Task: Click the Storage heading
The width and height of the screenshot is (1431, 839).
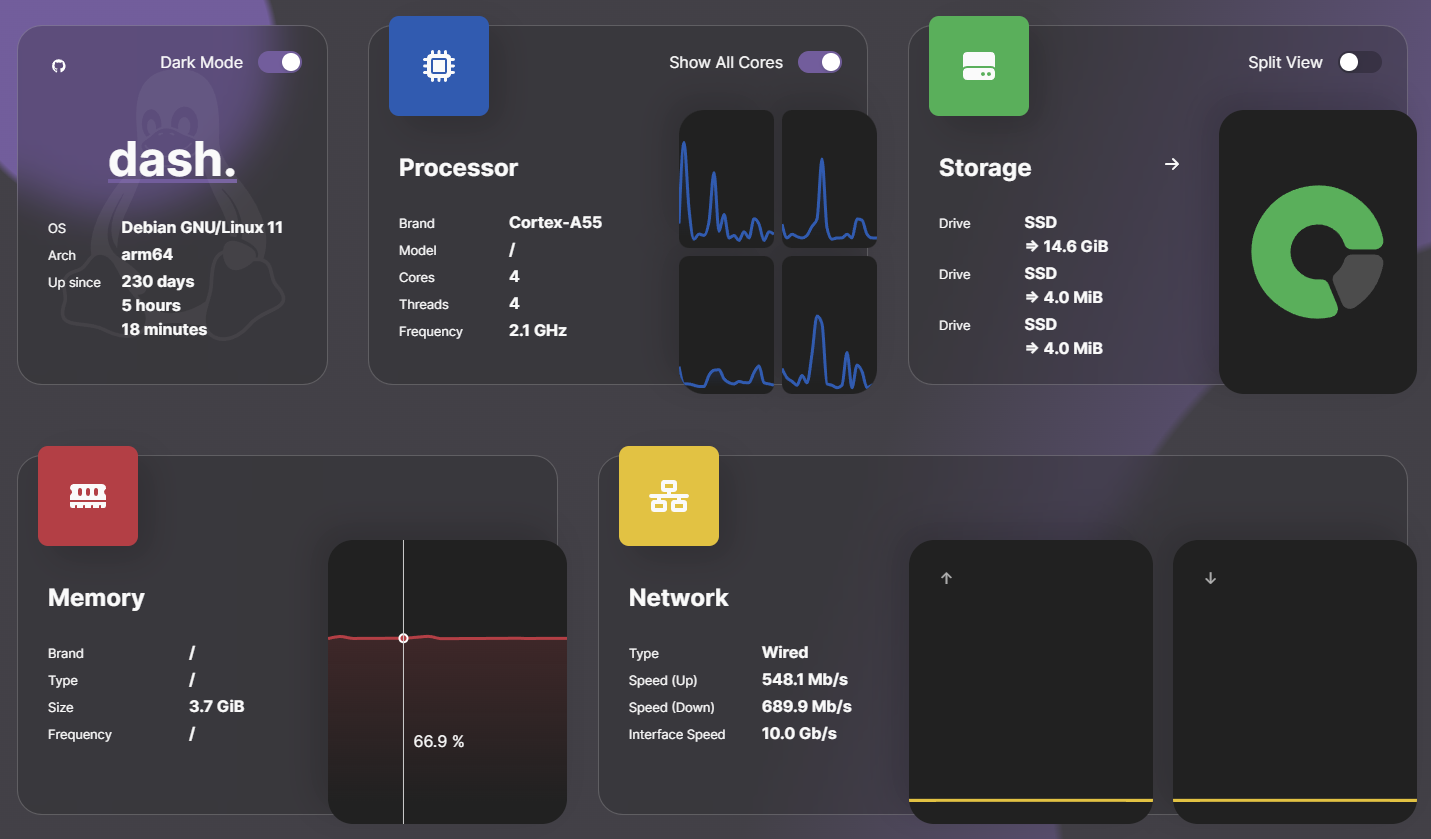Action: 985,168
